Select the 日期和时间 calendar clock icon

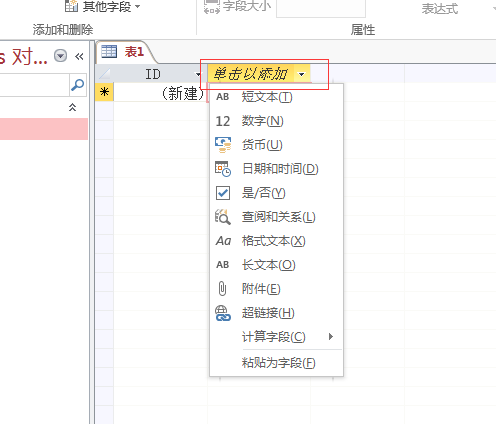(223, 169)
